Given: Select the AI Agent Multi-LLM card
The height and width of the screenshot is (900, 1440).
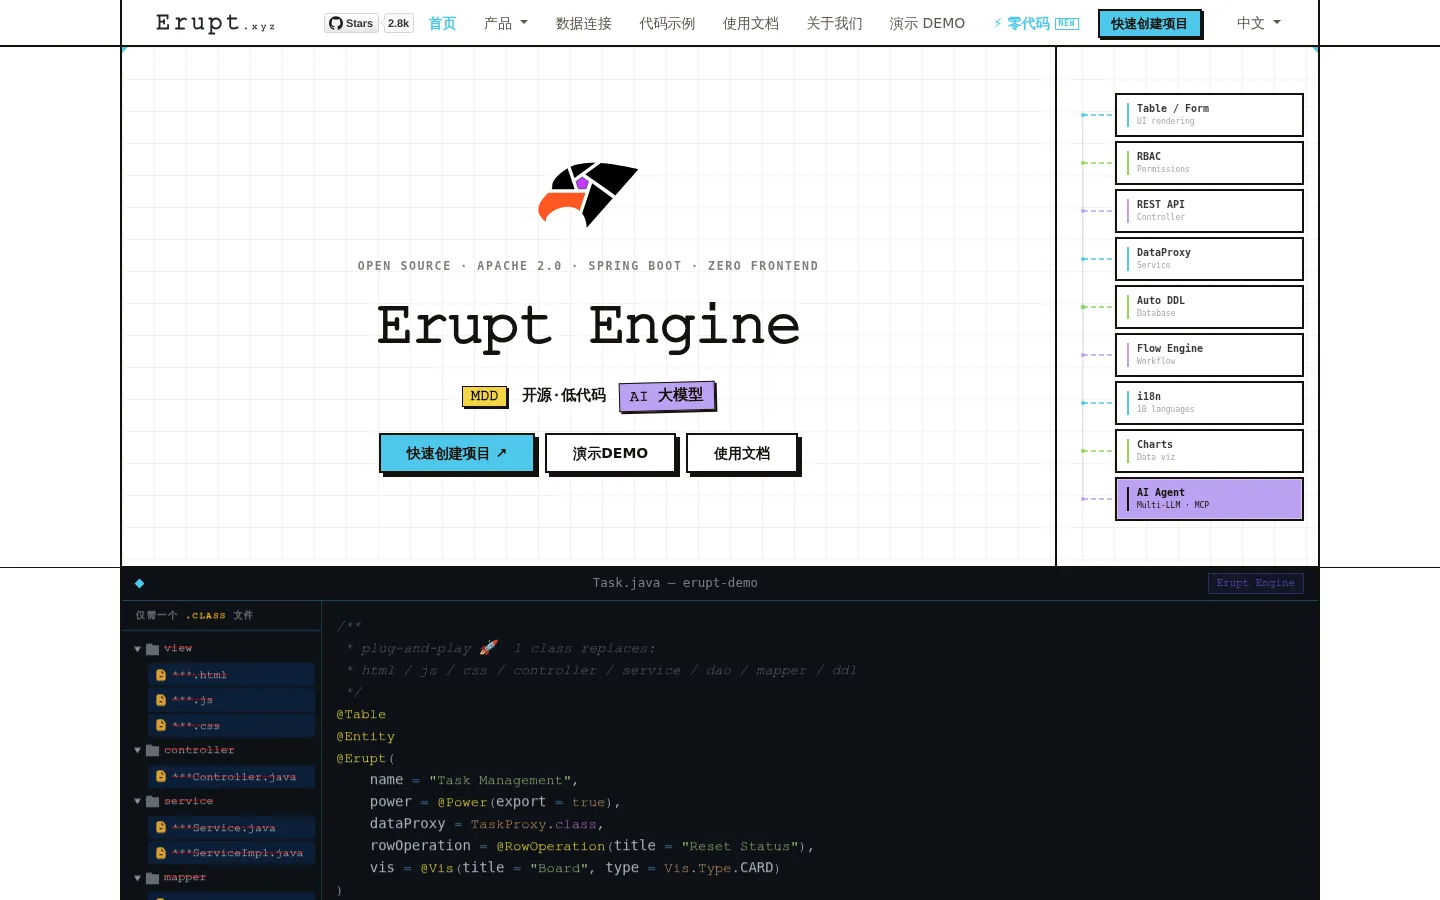Looking at the screenshot, I should [1209, 499].
